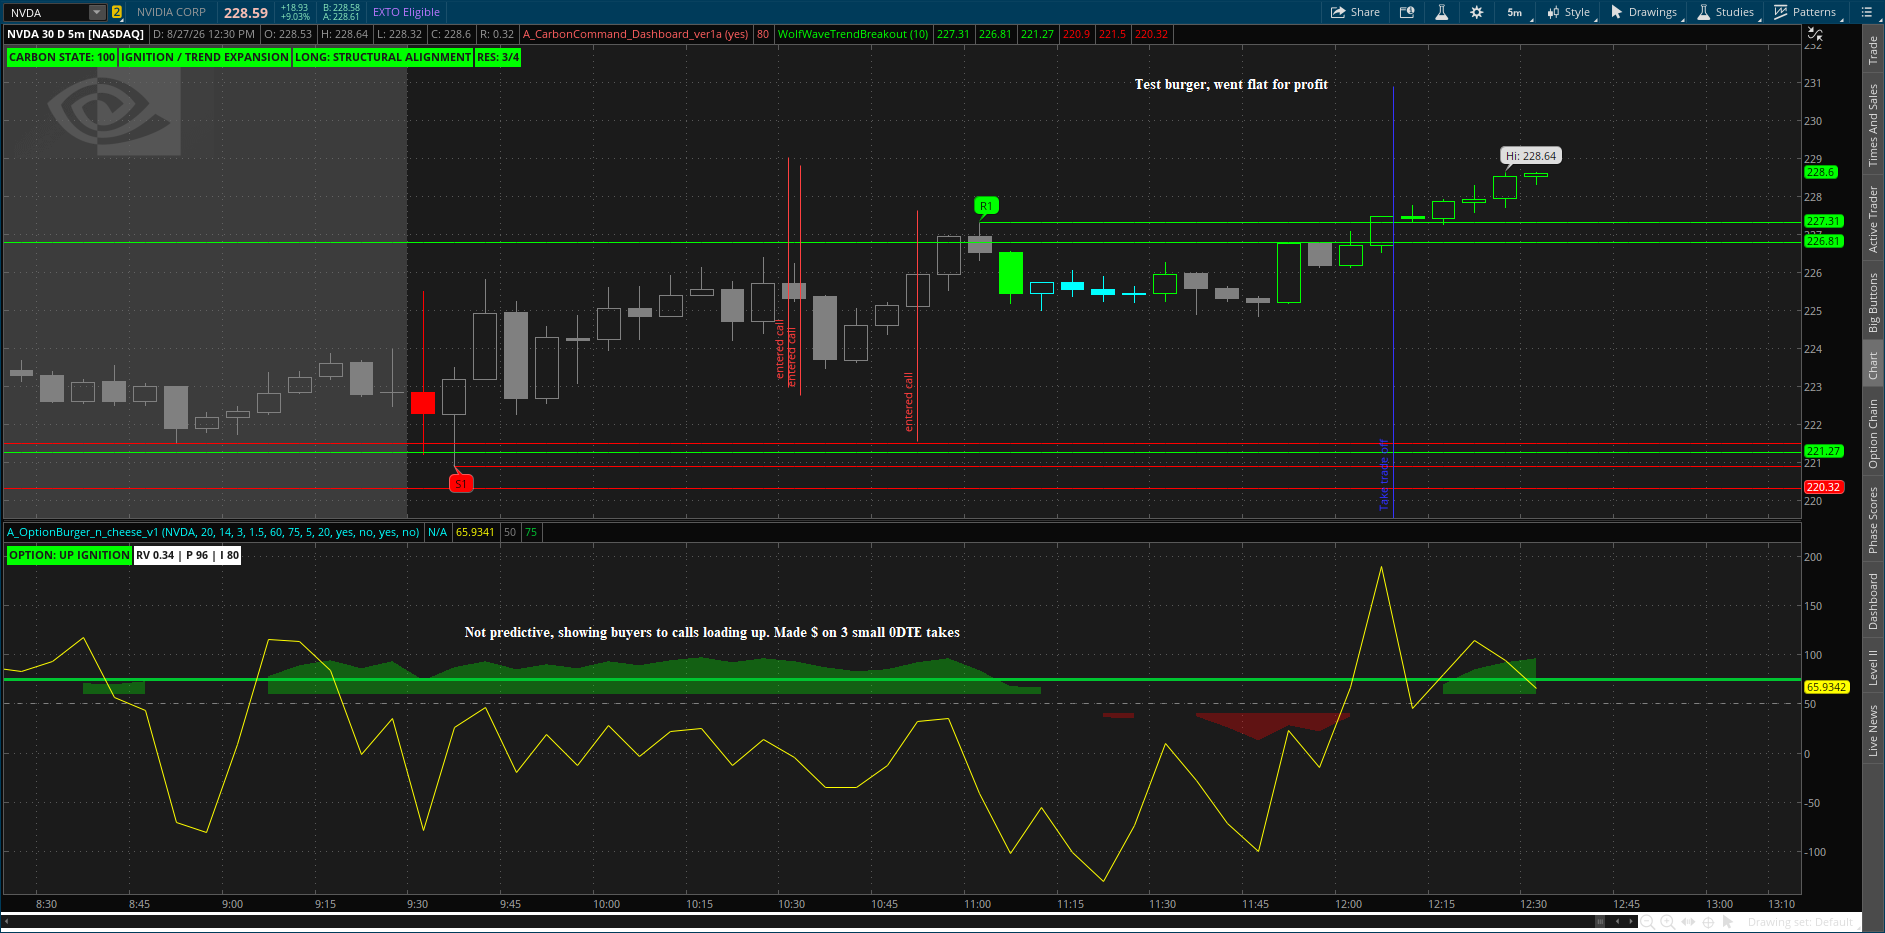The height and width of the screenshot is (933, 1885).
Task: Click the 226.81 green price axis label
Action: [1823, 241]
